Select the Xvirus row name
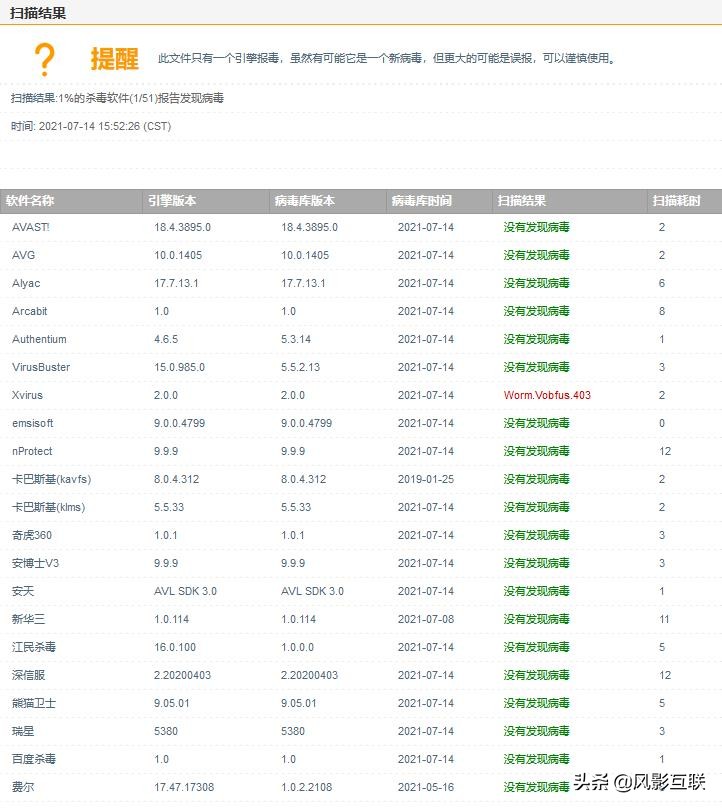This screenshot has height=808, width=722. tap(27, 395)
